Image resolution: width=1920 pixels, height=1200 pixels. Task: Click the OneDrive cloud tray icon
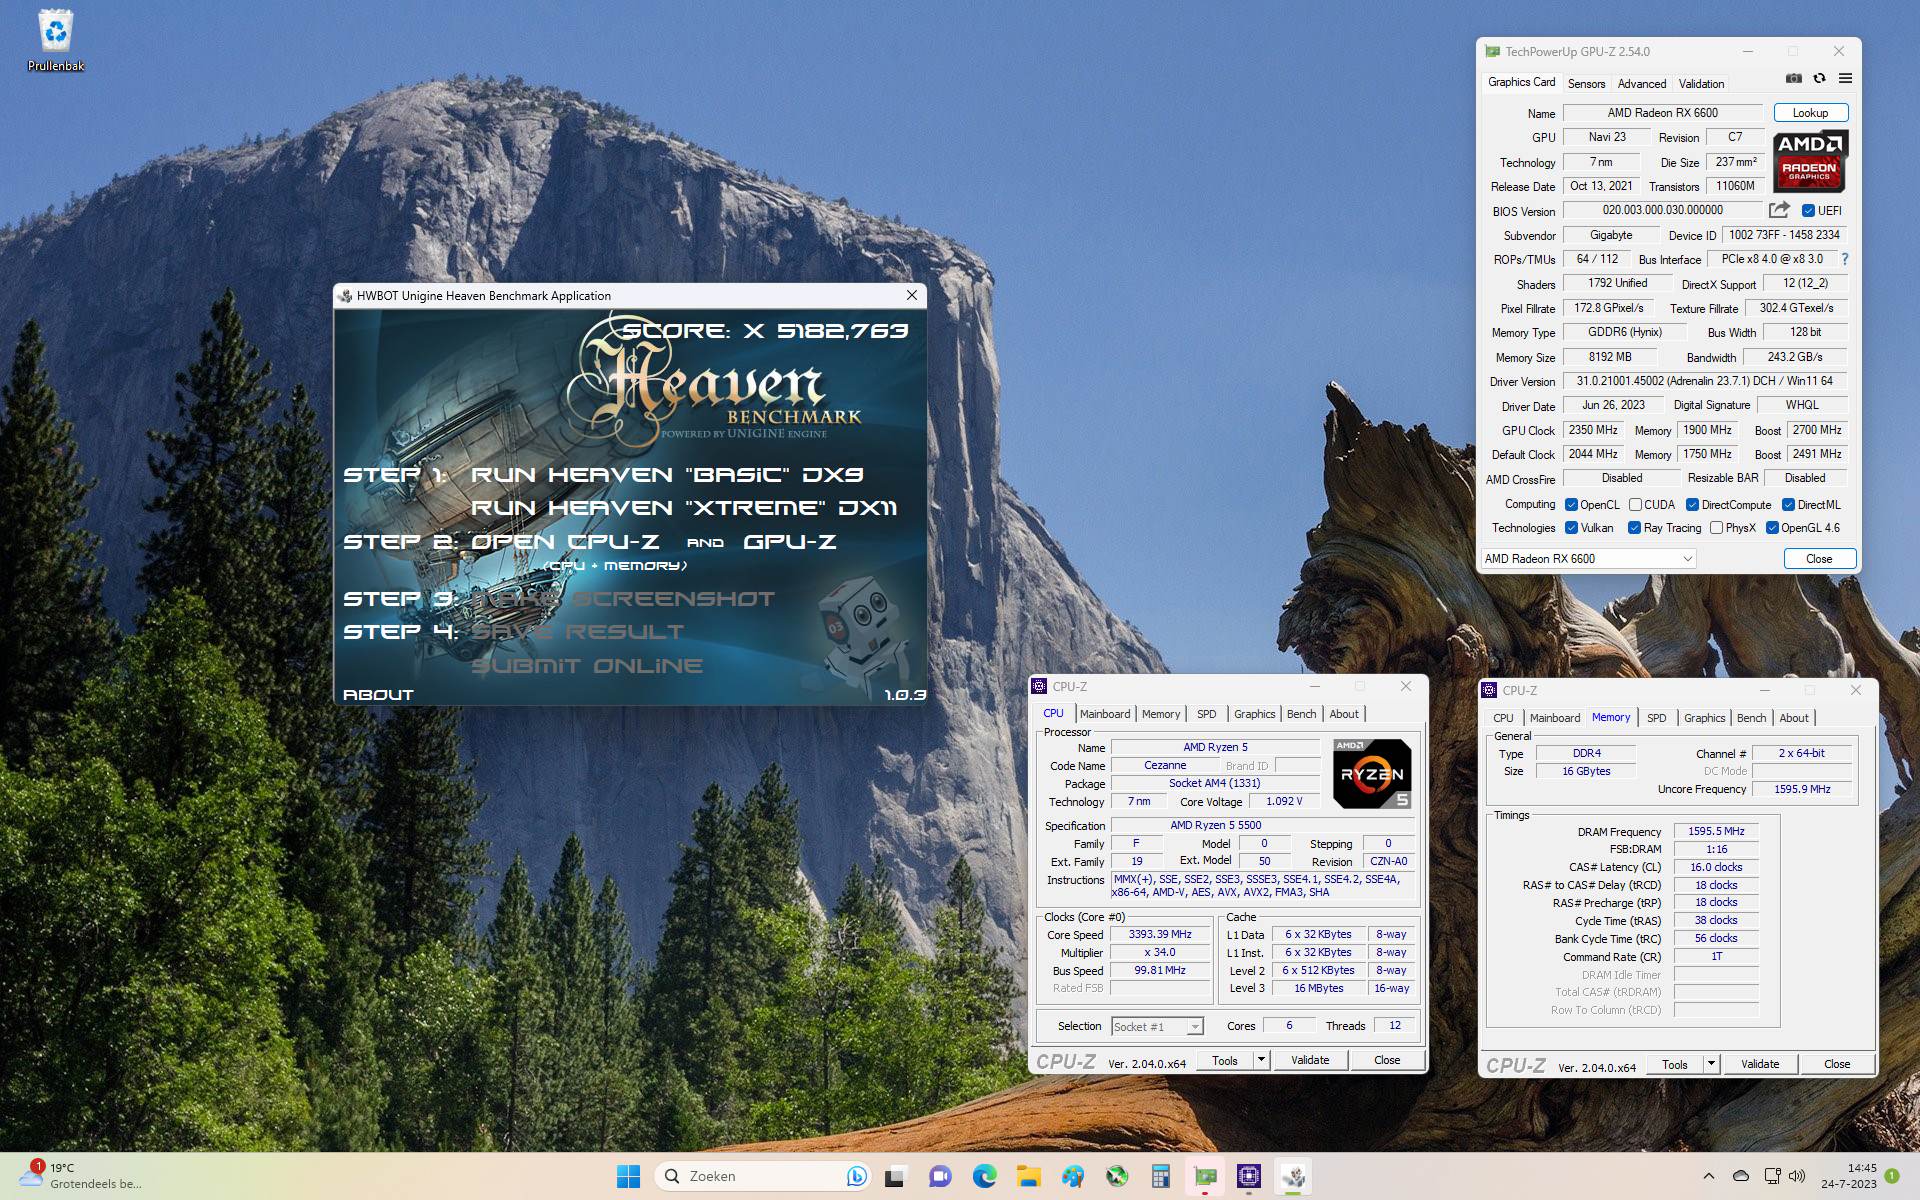coord(1740,1176)
